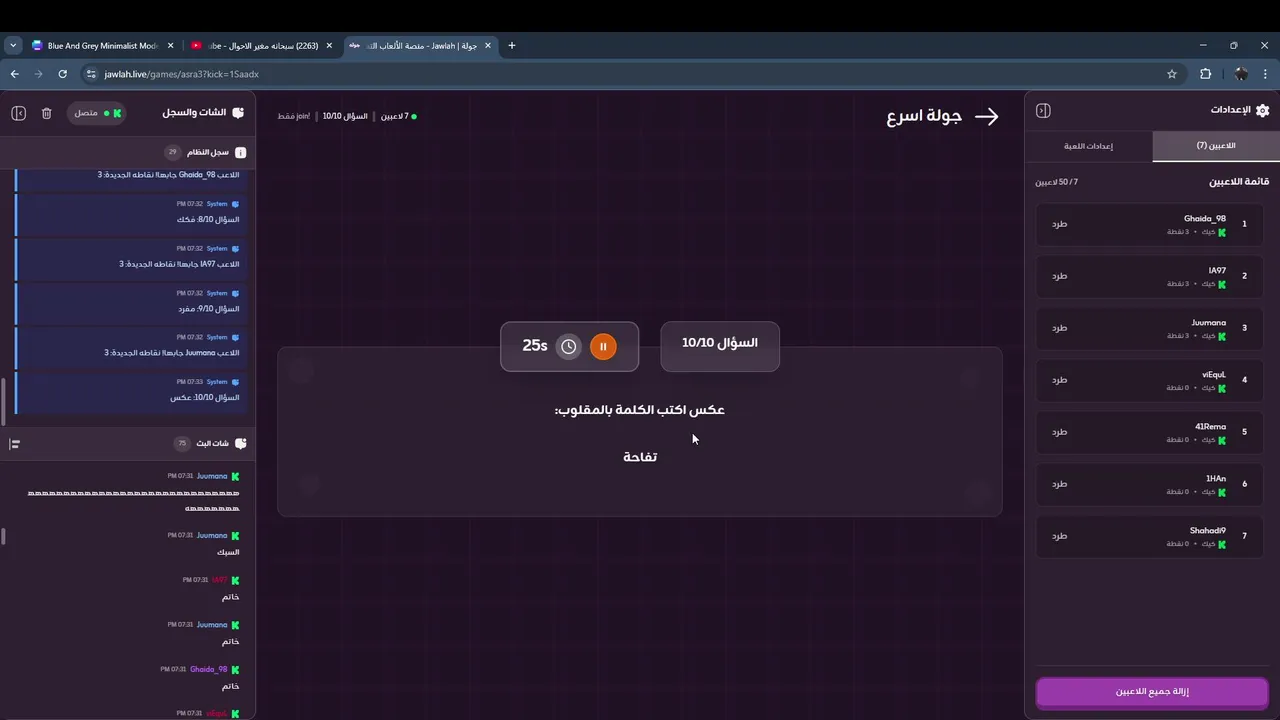The image size is (1280, 720).
Task: Close the Blue And Grey Minimalist browser tab
Action: pyautogui.click(x=171, y=45)
